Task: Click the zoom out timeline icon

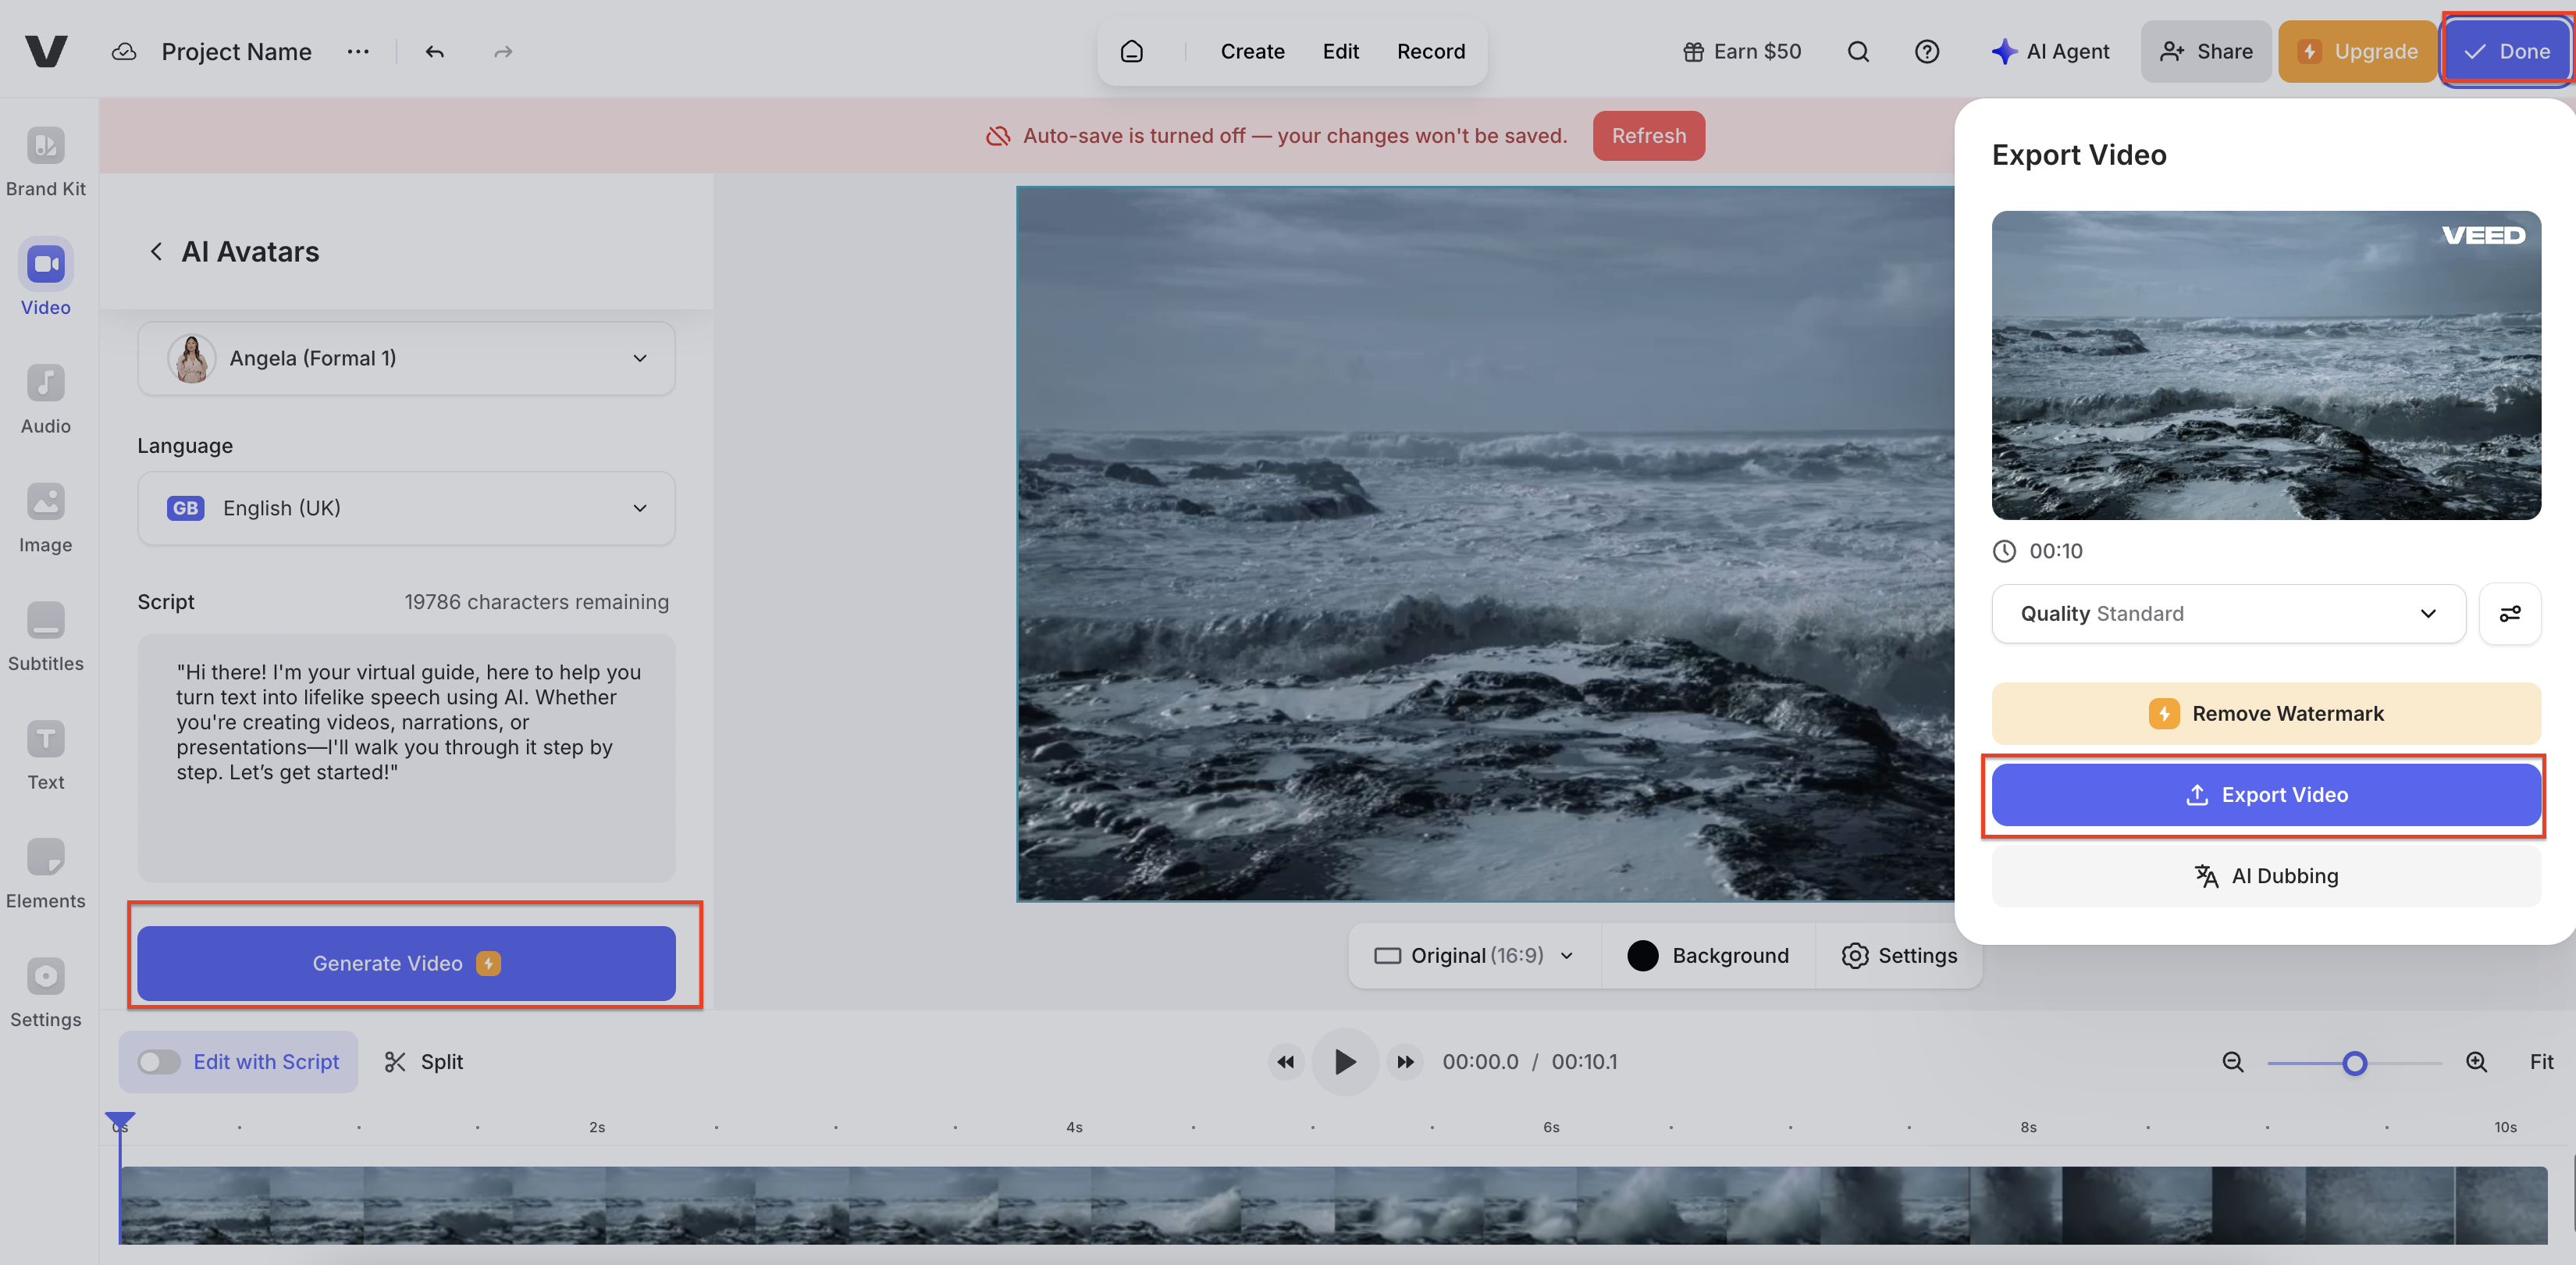Action: pos(2232,1062)
